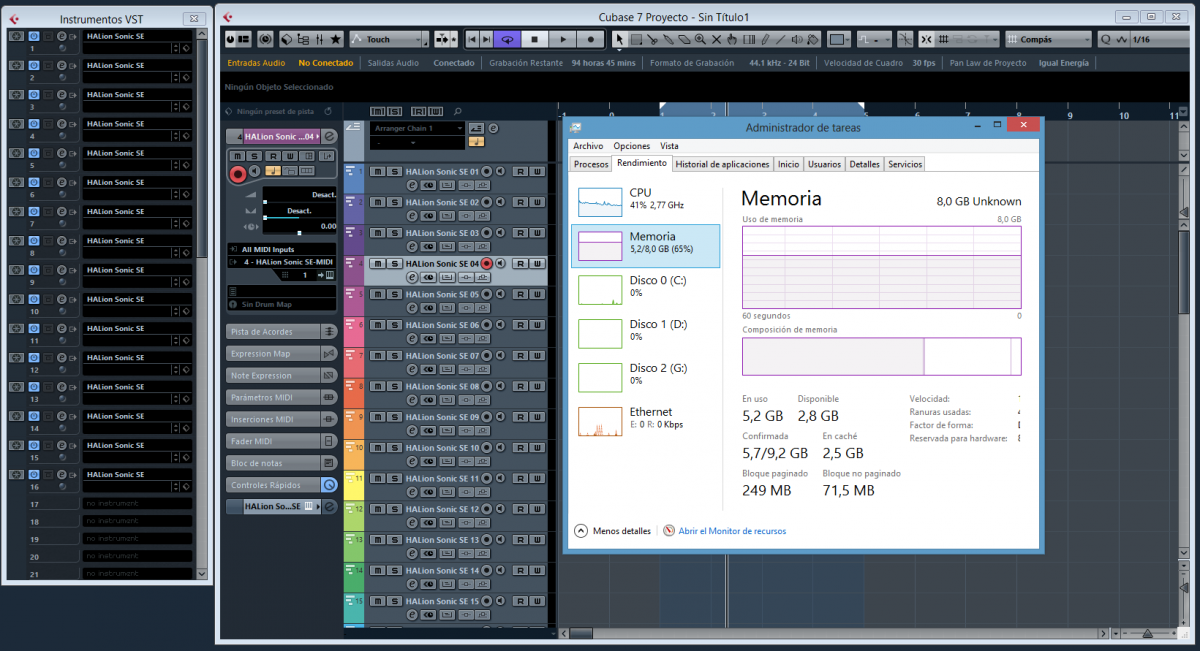Image resolution: width=1200 pixels, height=651 pixels.
Task: Click the Abrir el Monitor de recursos link
Action: (731, 531)
